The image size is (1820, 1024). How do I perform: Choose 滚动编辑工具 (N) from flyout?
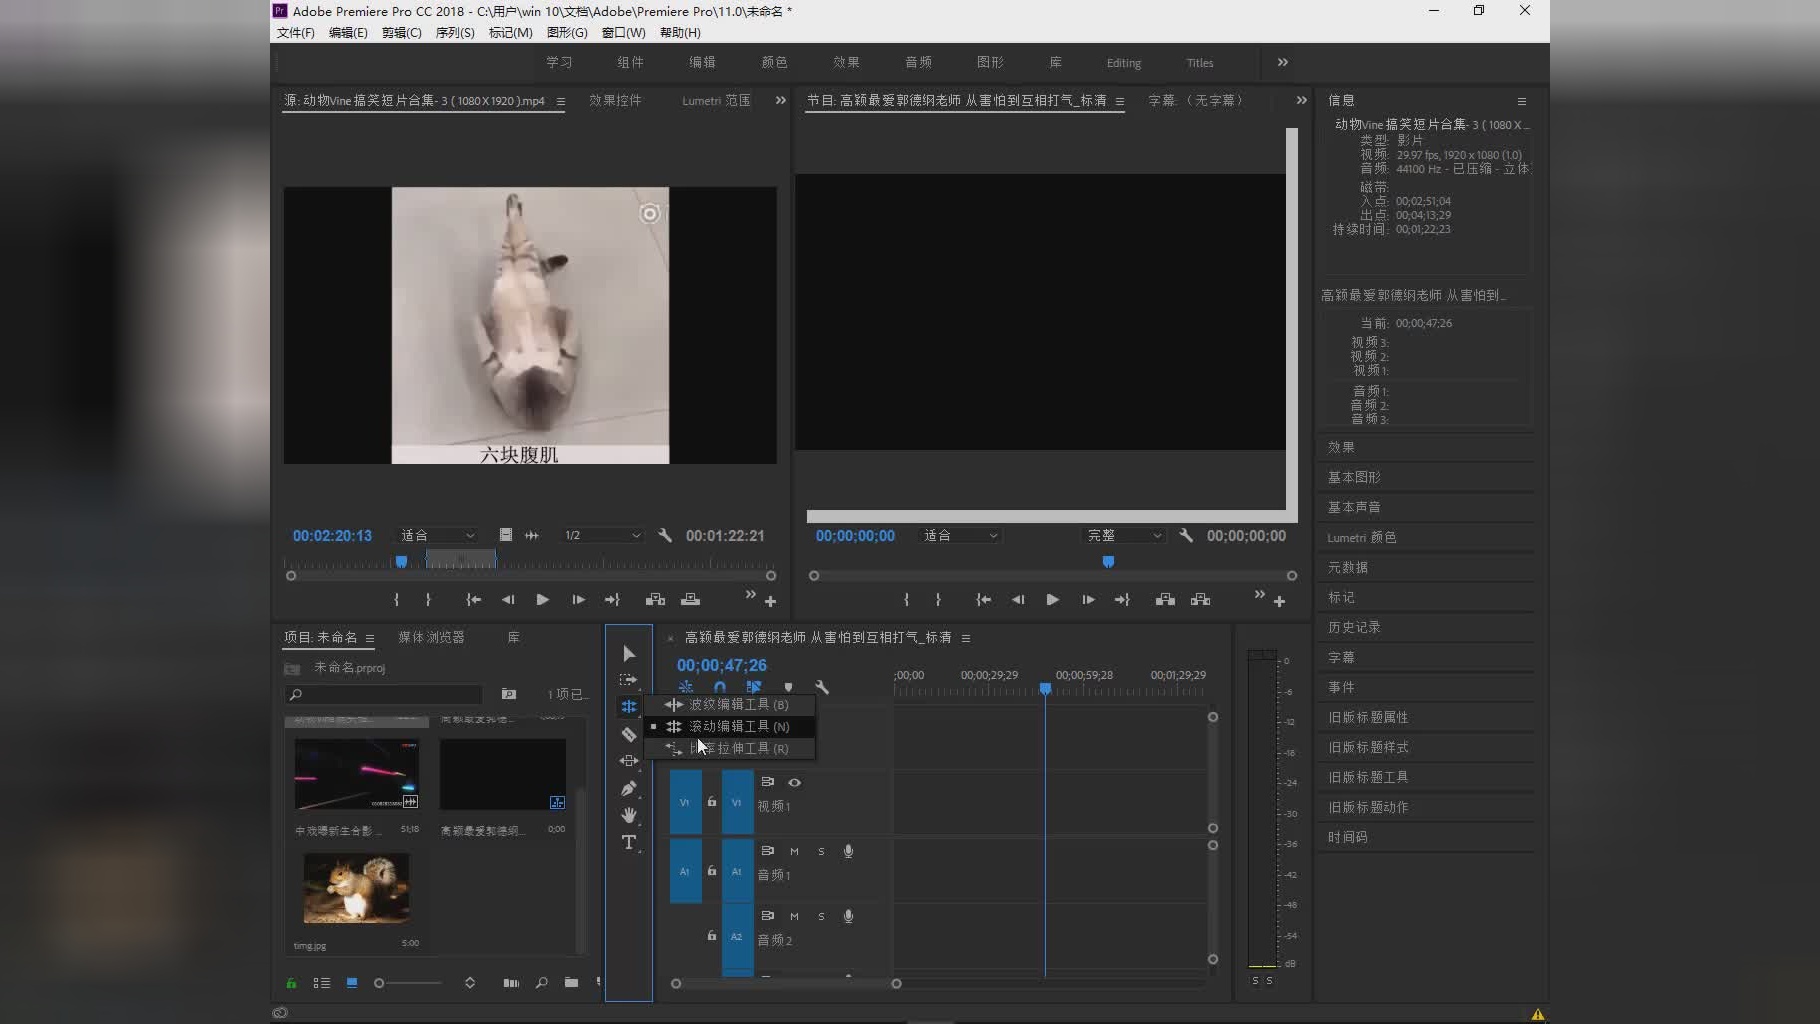click(x=729, y=726)
